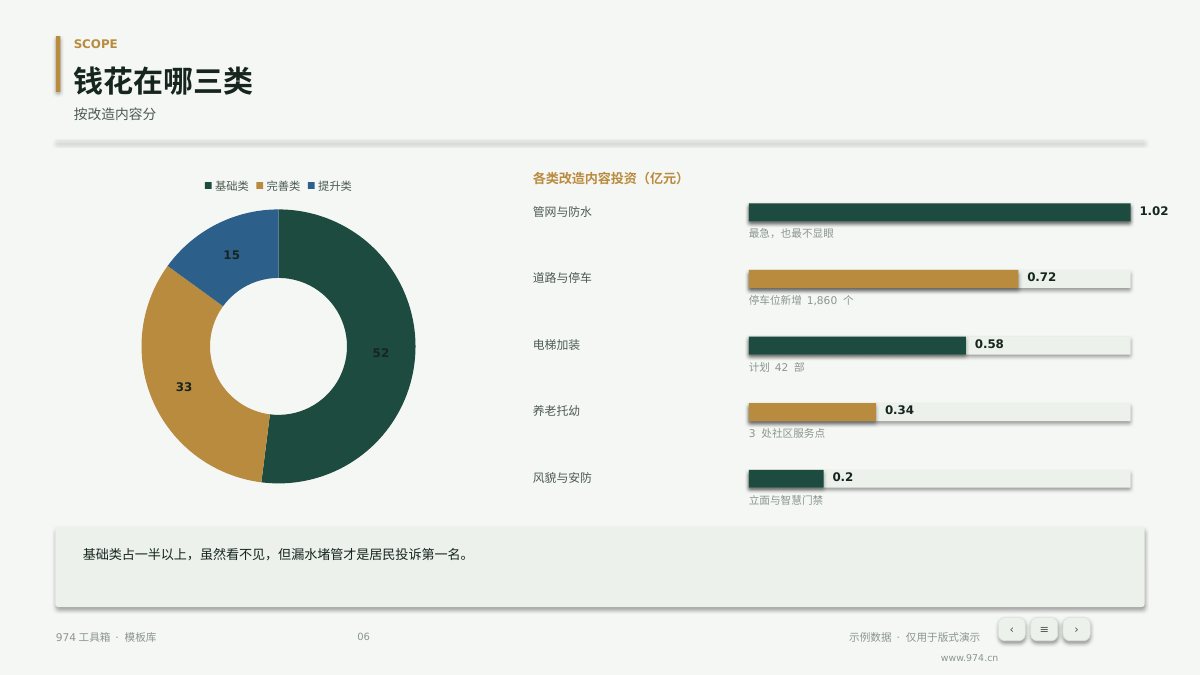Click the row label 养老托幼
This screenshot has height=675, width=1200.
pos(556,411)
